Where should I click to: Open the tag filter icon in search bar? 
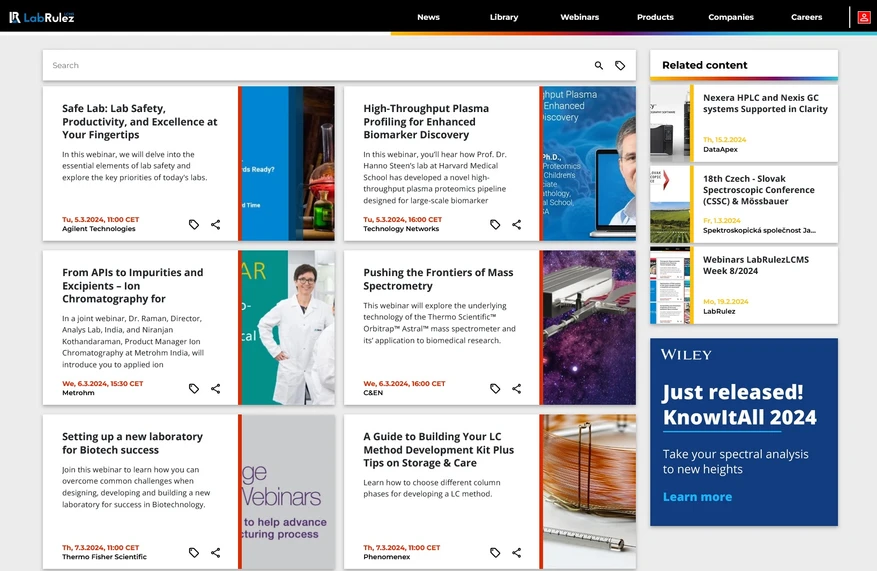(620, 65)
